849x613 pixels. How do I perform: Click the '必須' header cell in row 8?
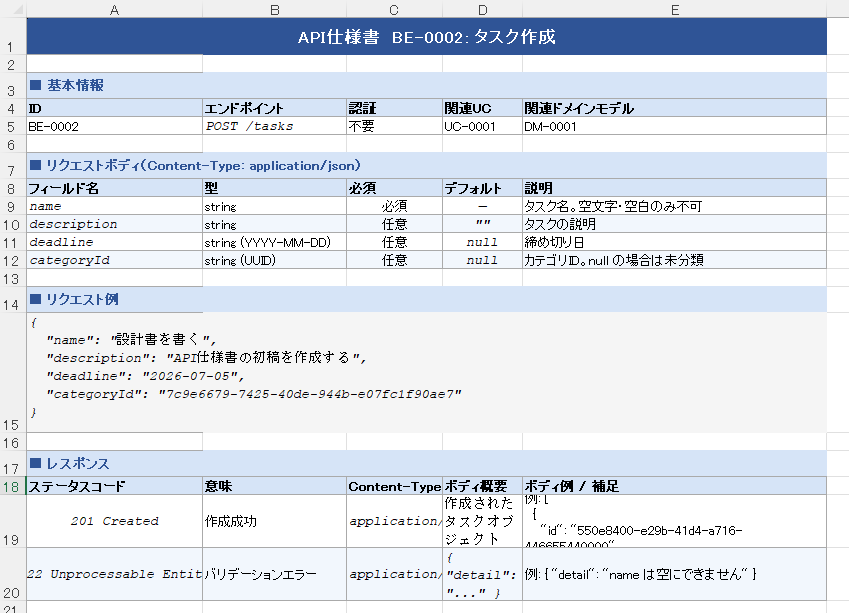coord(394,188)
